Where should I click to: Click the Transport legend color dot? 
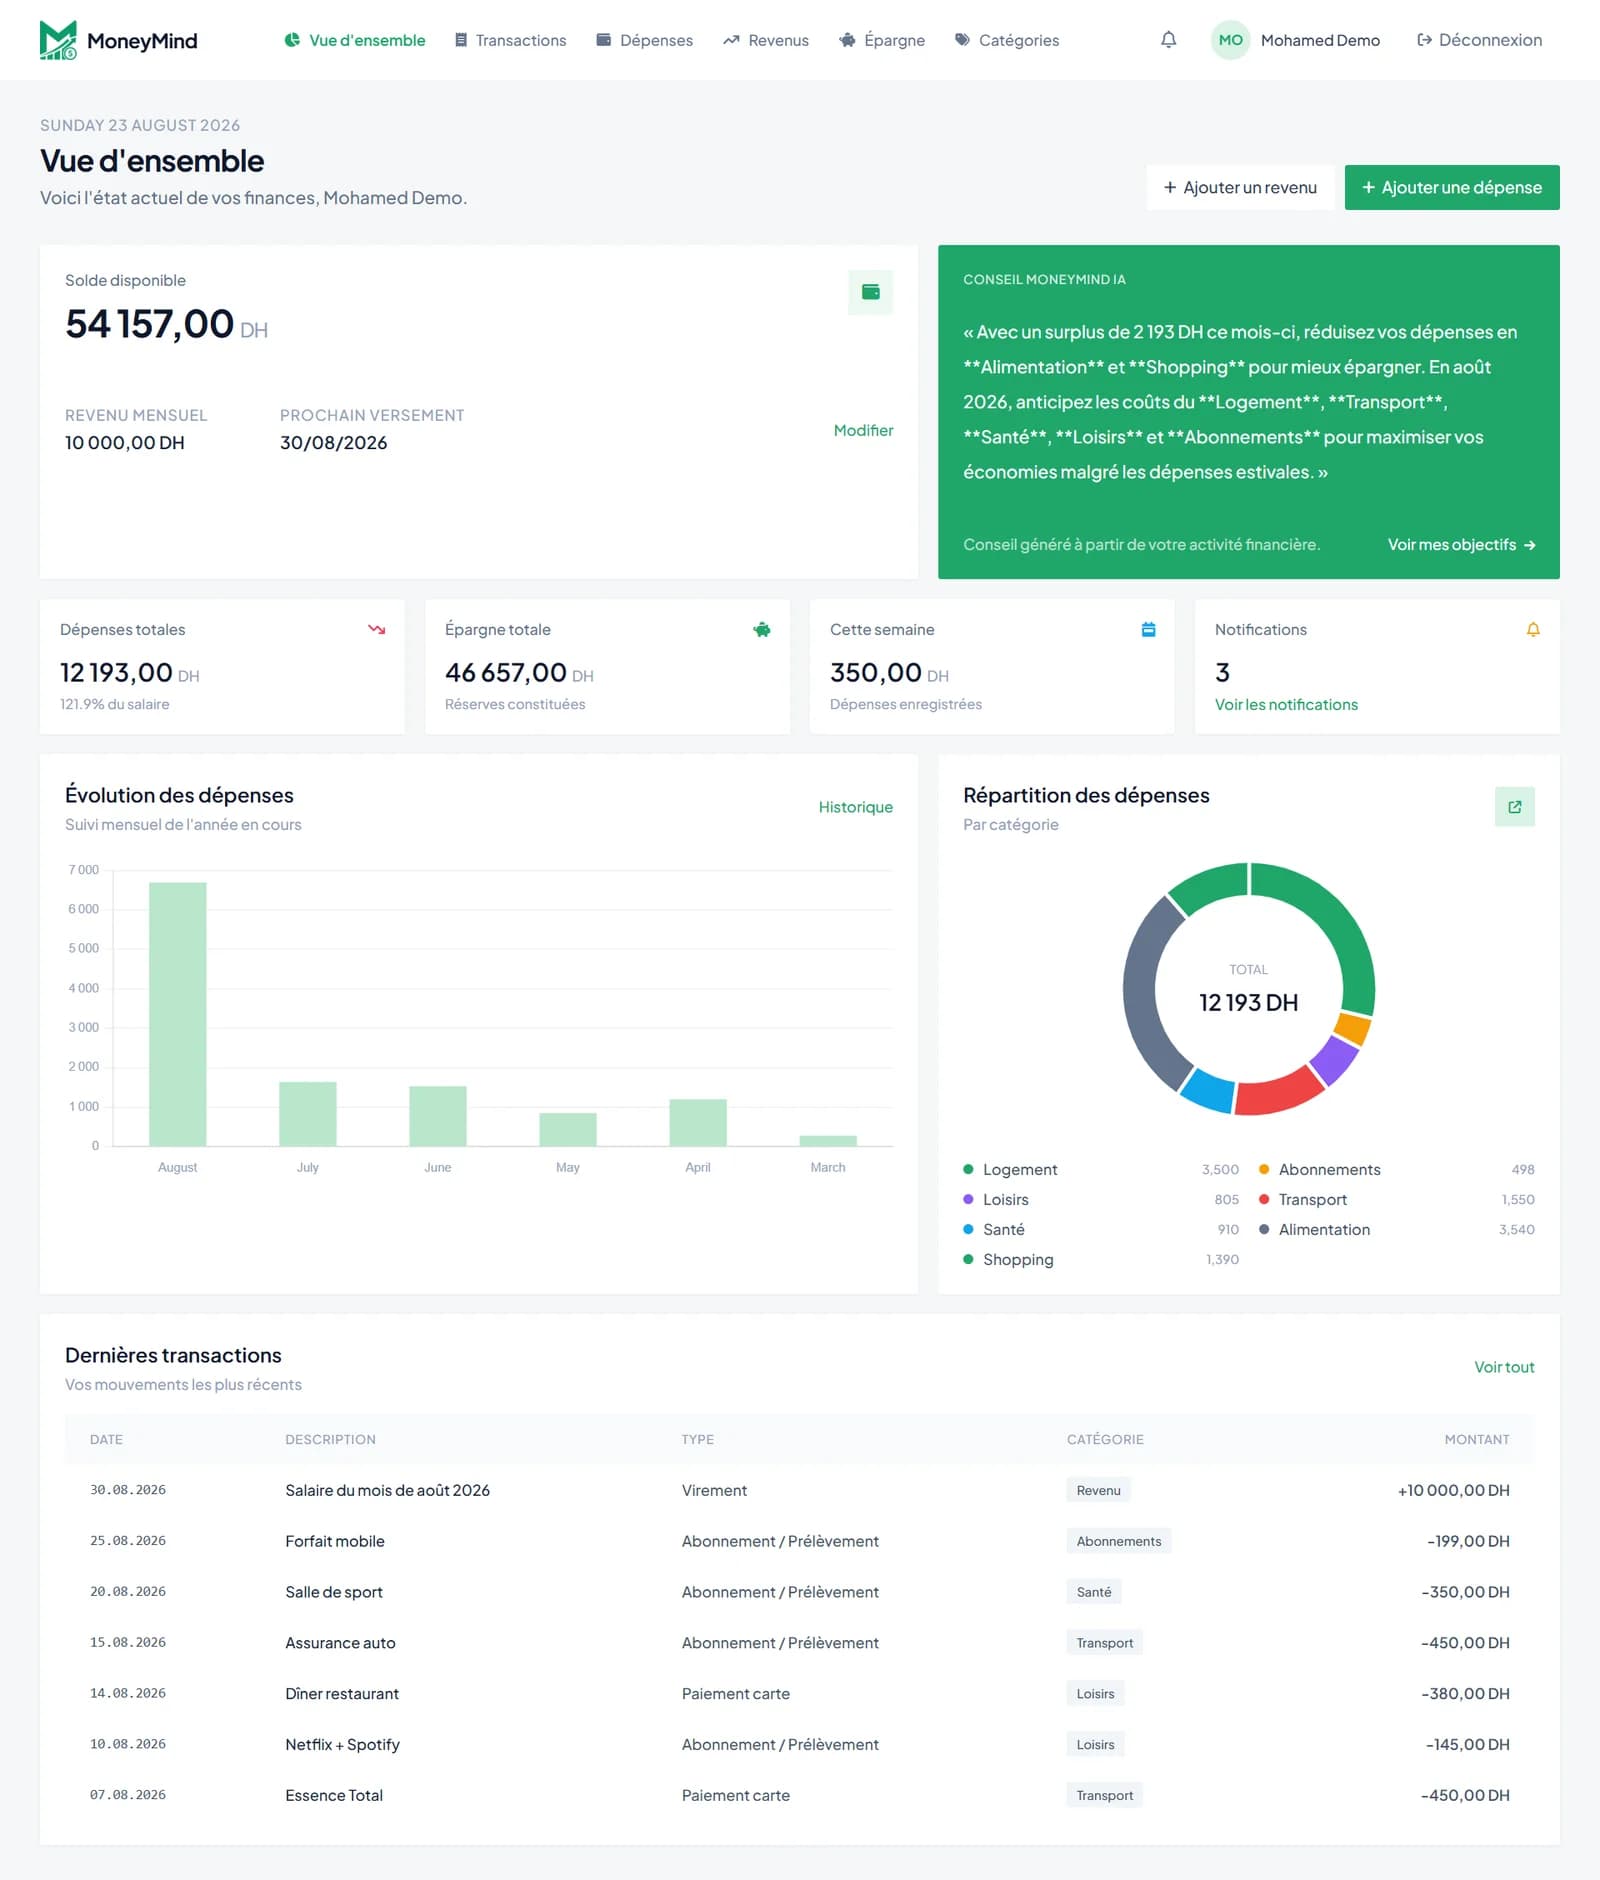1264,1199
